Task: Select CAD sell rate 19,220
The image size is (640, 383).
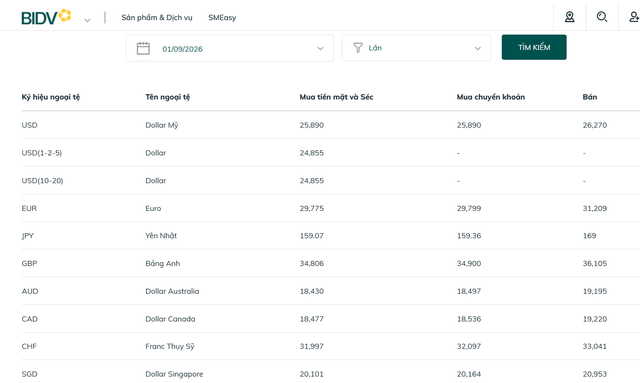Action: coord(595,319)
